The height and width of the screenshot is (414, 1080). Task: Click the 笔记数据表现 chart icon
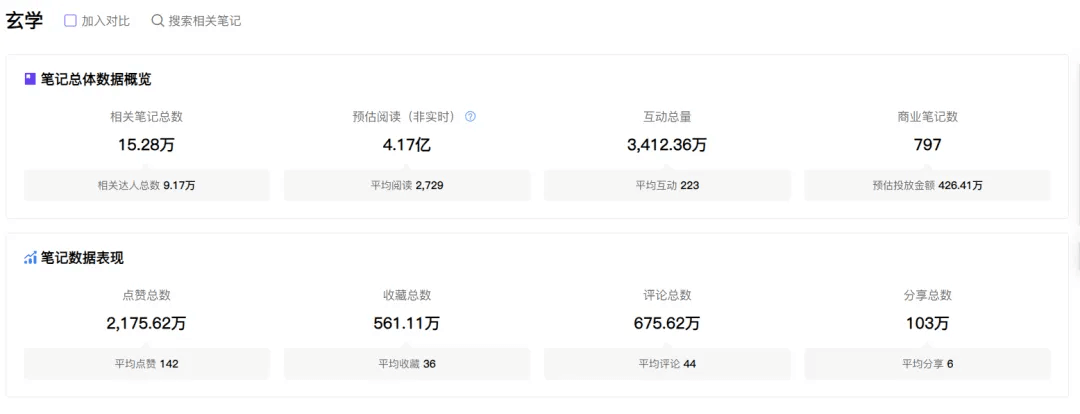(x=30, y=258)
